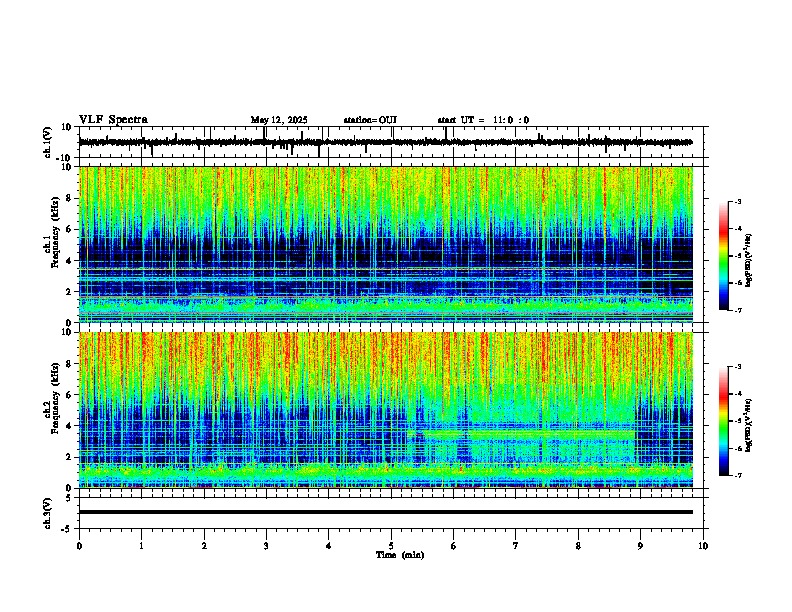Image resolution: width=792 pixels, height=612 pixels.
Task: Click the ch.1 spectrogram panel
Action: point(386,244)
